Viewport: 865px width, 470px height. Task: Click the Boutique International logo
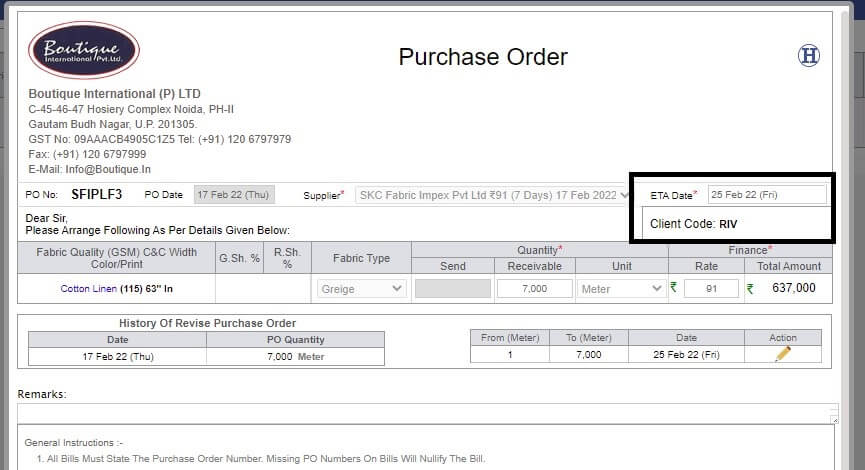pyautogui.click(x=84, y=50)
